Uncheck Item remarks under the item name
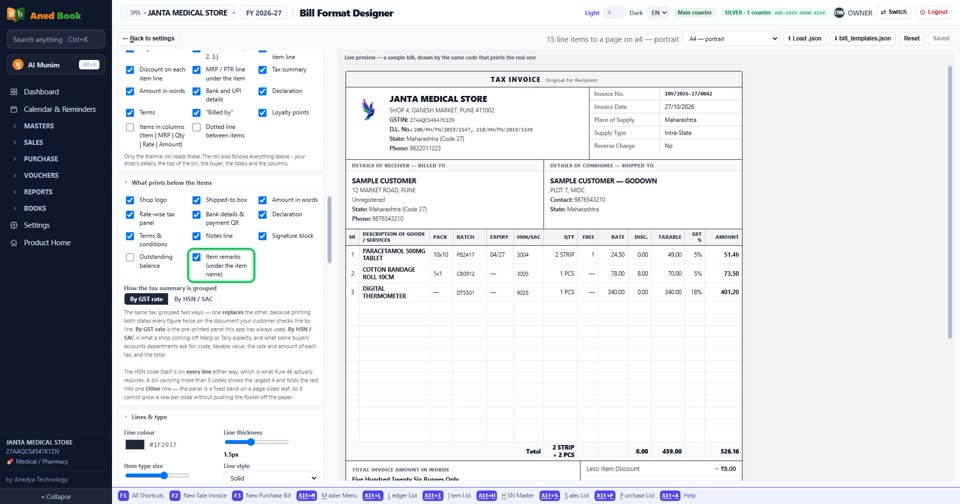Viewport: 960px width, 504px height. 196,257
